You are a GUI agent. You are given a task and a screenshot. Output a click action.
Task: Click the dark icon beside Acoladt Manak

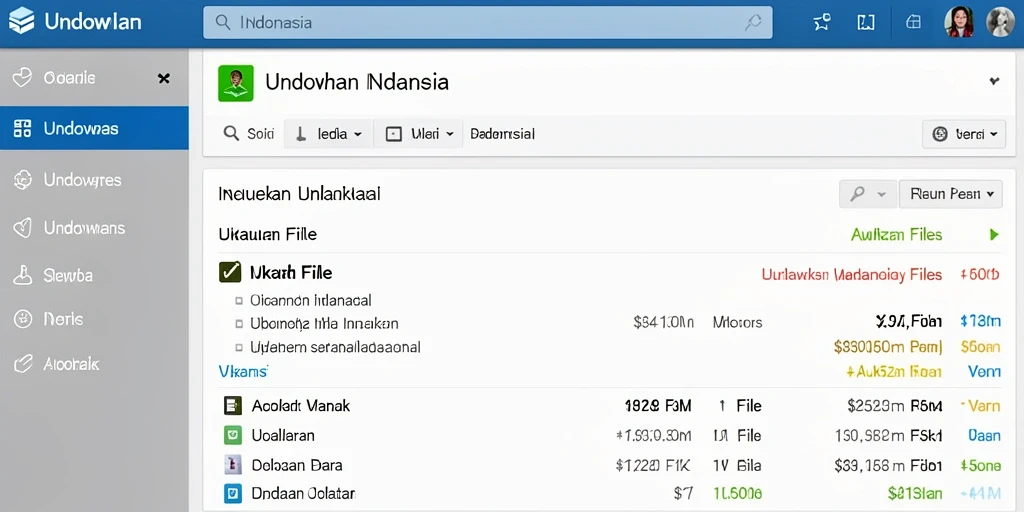coord(232,406)
